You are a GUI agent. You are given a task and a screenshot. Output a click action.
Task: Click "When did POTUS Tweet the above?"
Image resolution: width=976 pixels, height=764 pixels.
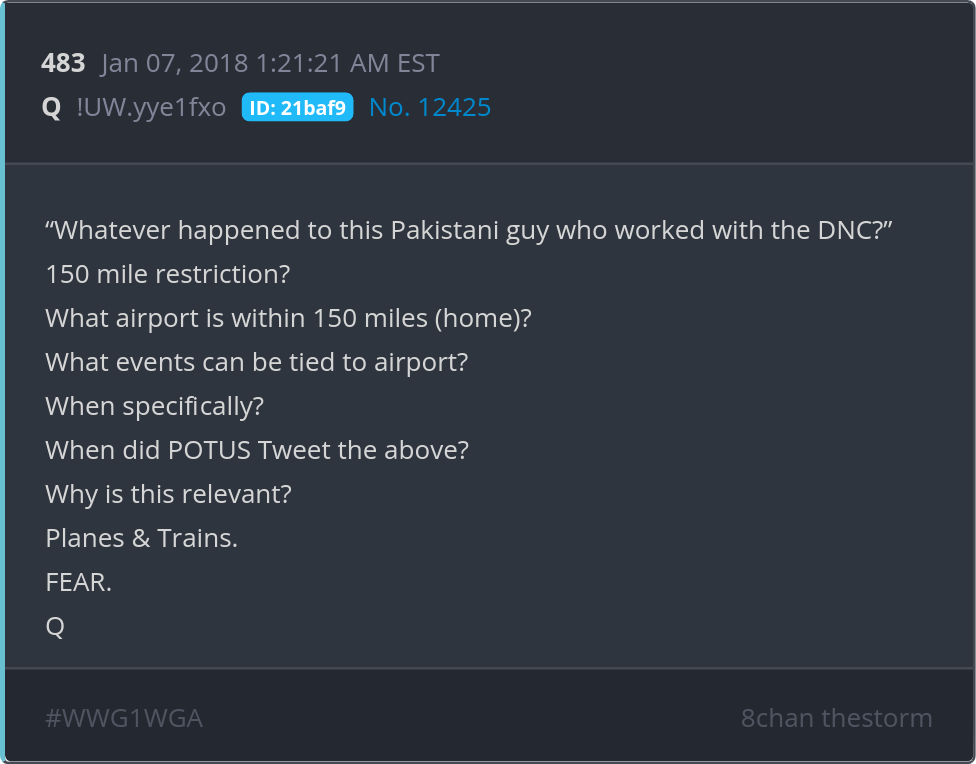(x=257, y=450)
